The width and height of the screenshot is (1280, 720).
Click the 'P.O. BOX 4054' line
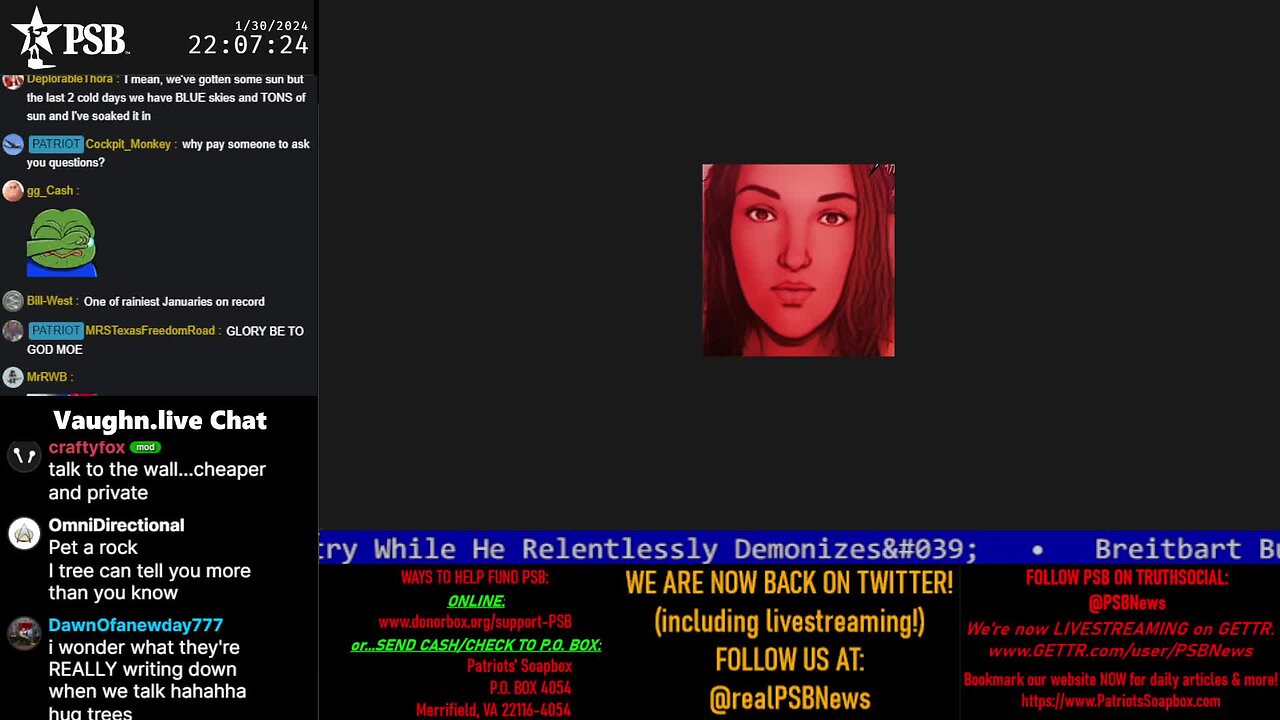coord(531,688)
